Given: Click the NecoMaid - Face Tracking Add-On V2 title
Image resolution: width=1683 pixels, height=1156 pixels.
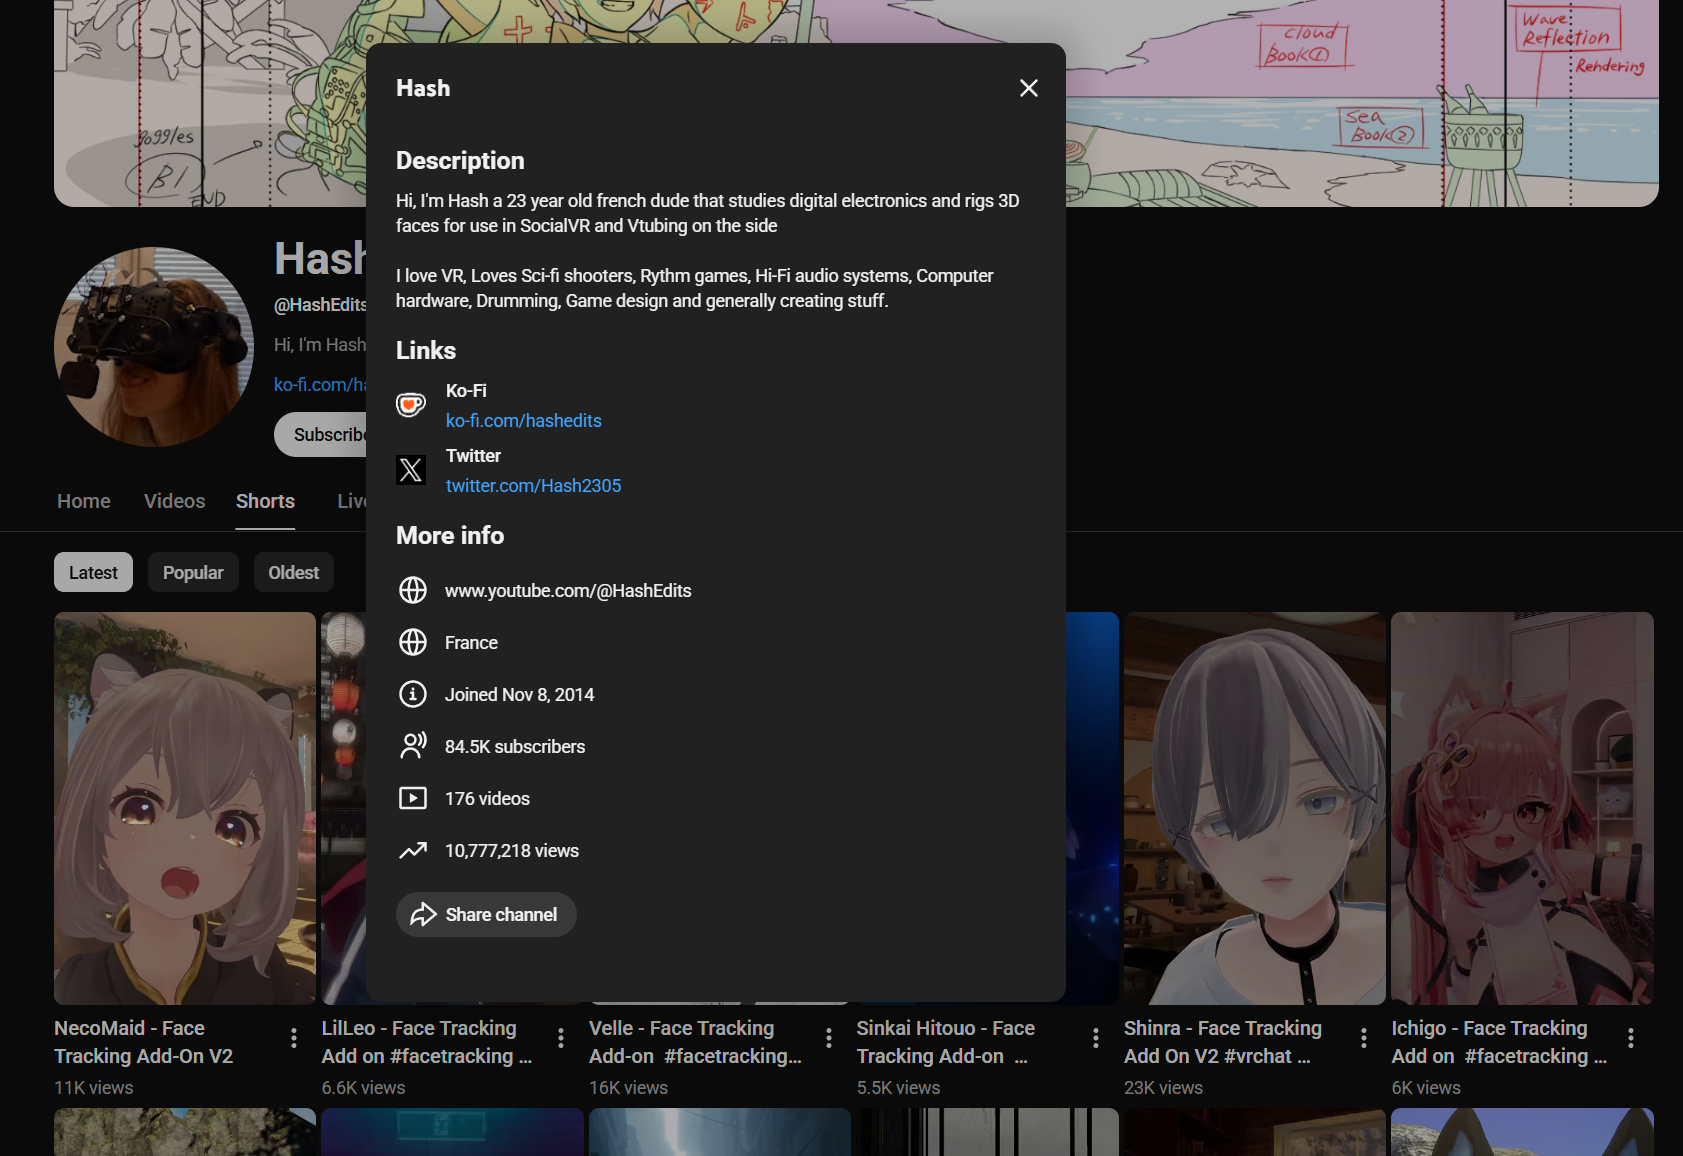Looking at the screenshot, I should coord(144,1042).
